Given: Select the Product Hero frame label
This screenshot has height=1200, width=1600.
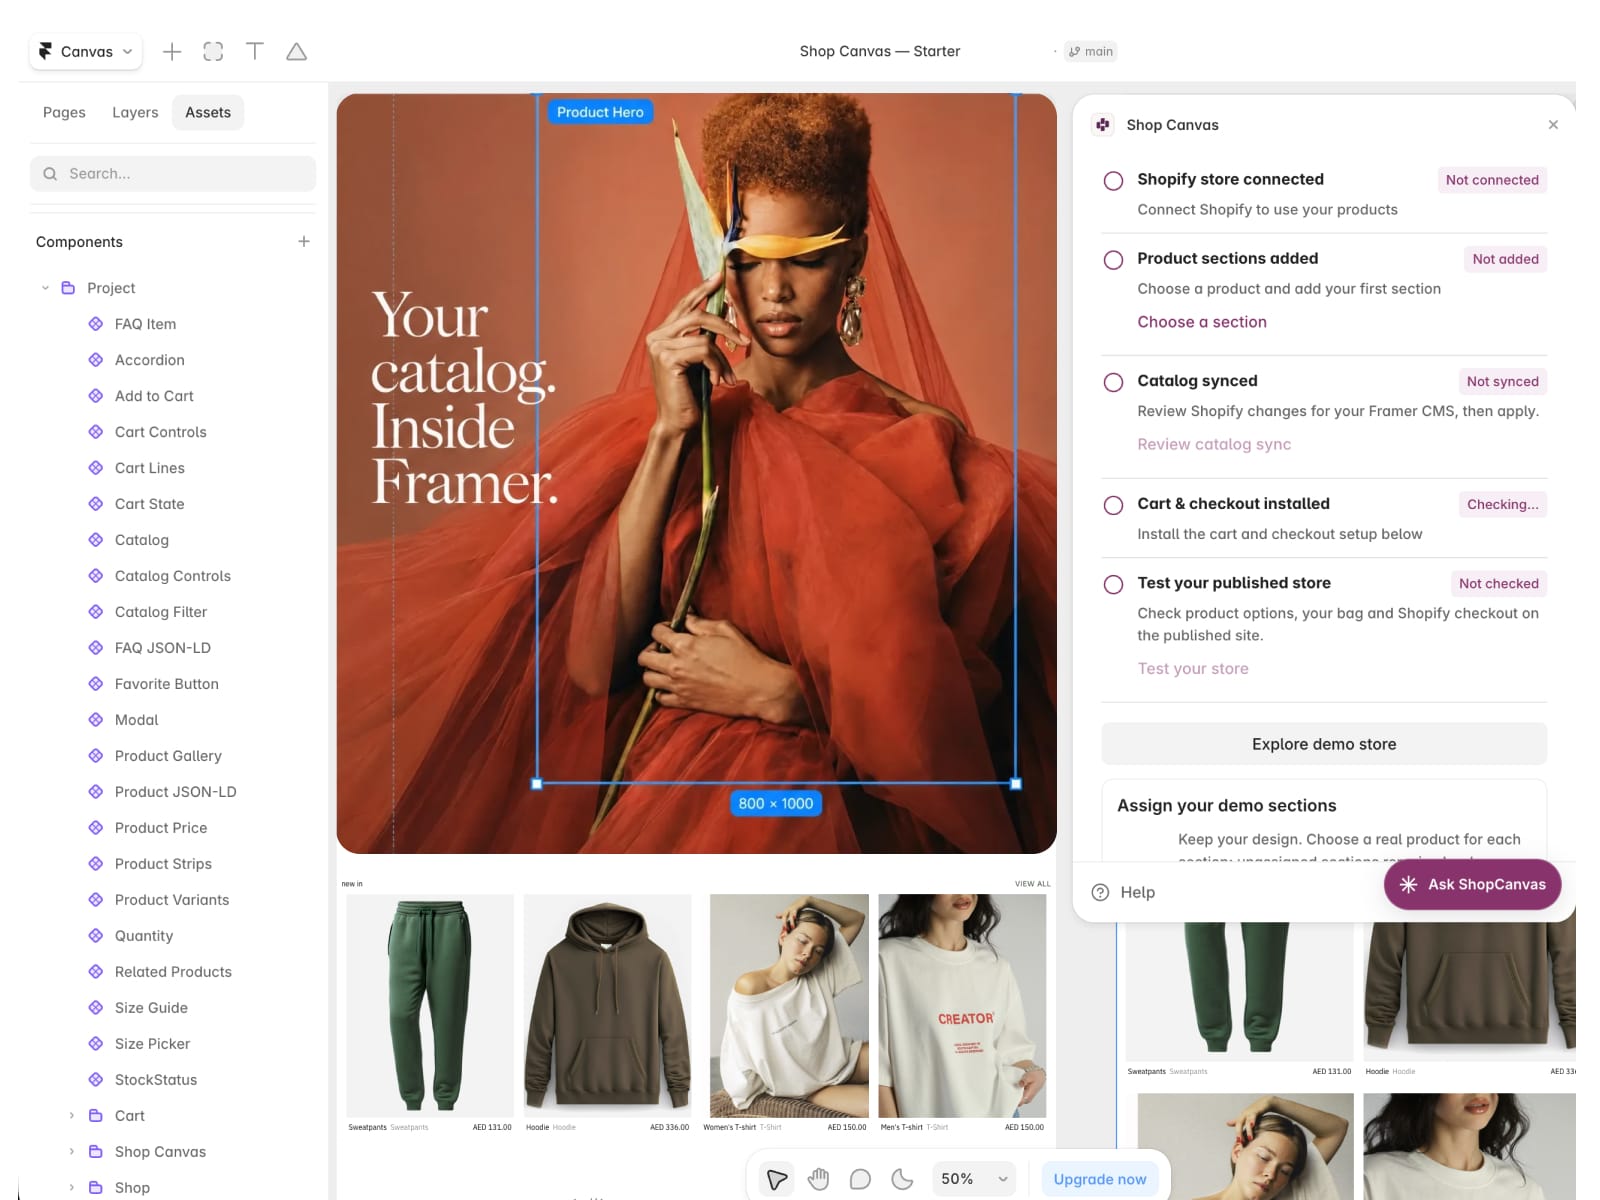Looking at the screenshot, I should point(600,112).
